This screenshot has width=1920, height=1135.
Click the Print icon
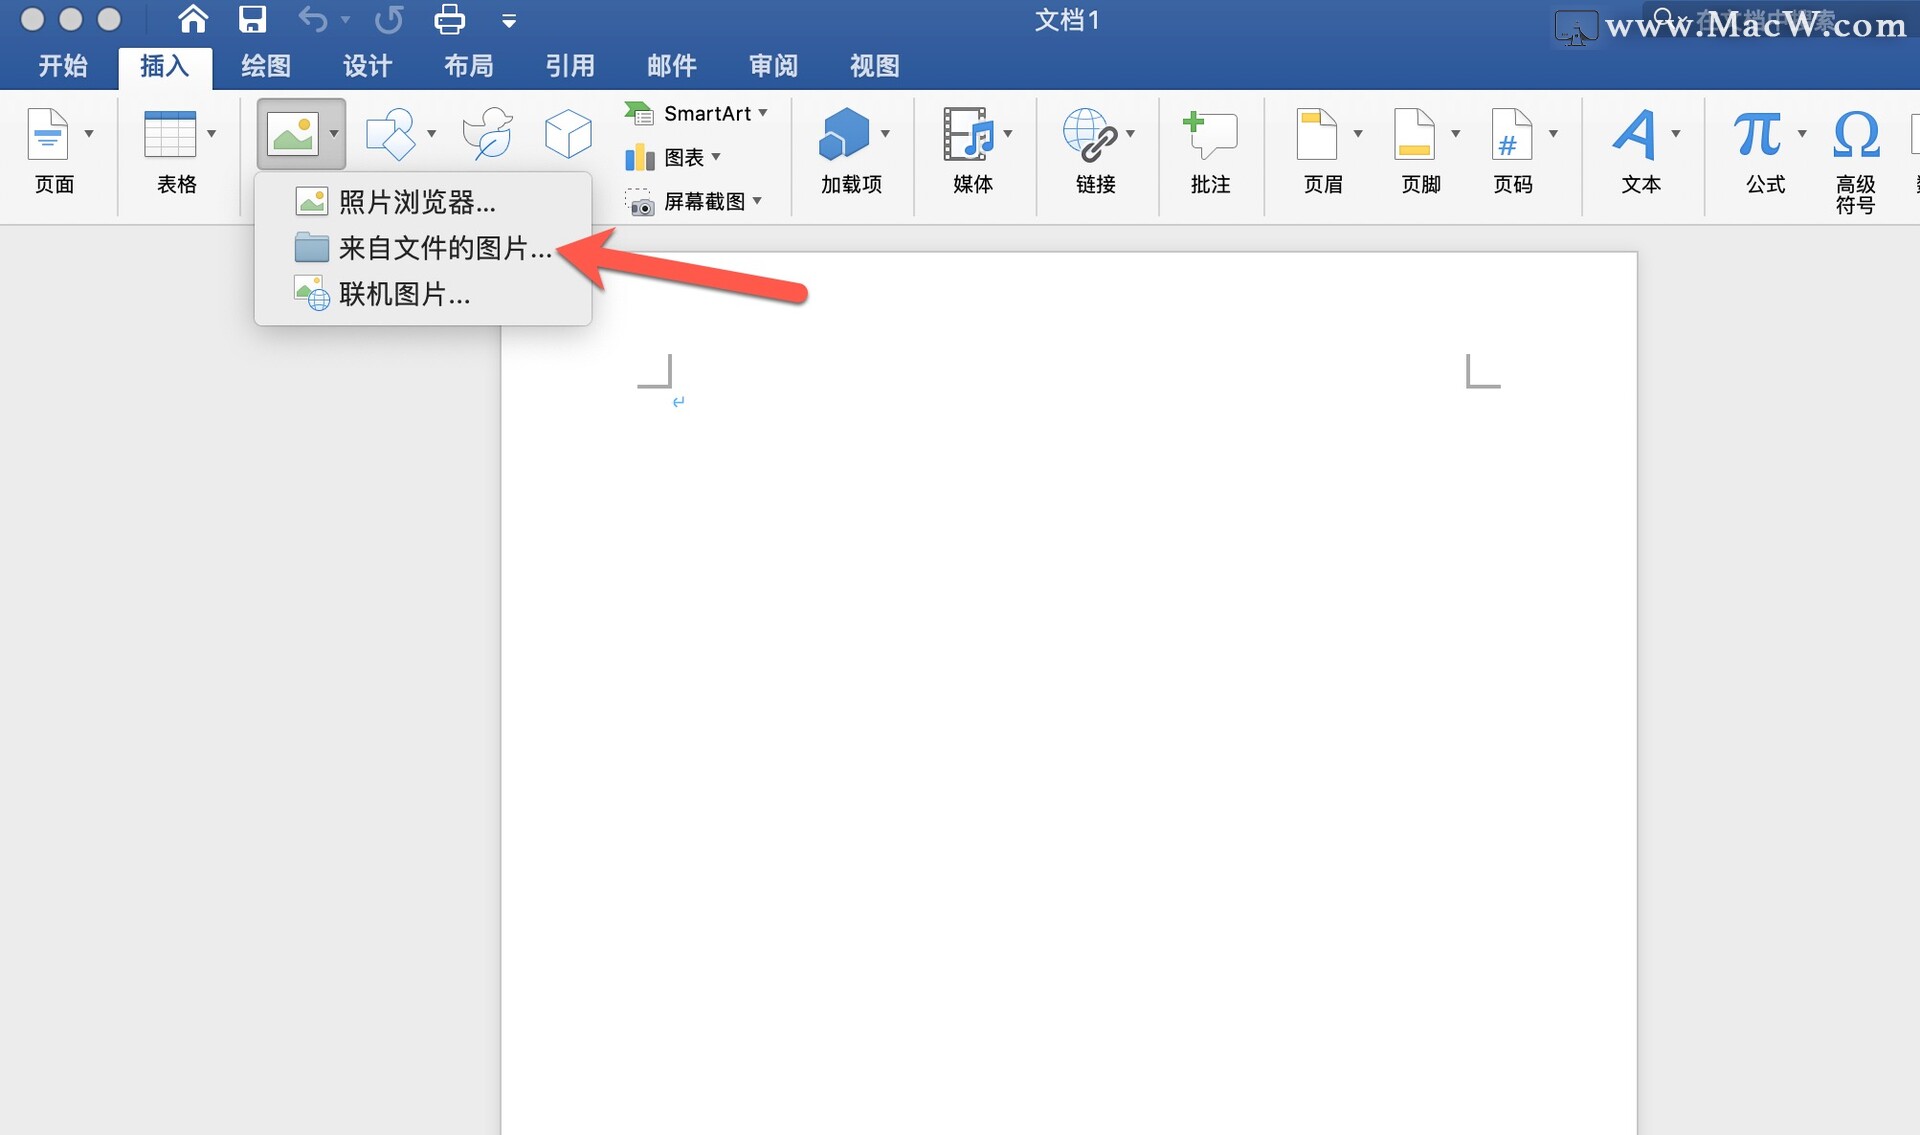(x=449, y=19)
